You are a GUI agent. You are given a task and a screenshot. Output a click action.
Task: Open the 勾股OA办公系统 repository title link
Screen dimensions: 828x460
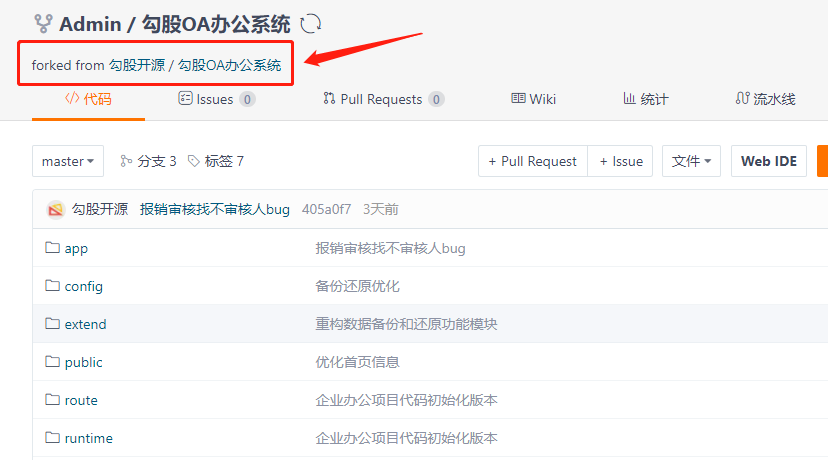click(216, 24)
